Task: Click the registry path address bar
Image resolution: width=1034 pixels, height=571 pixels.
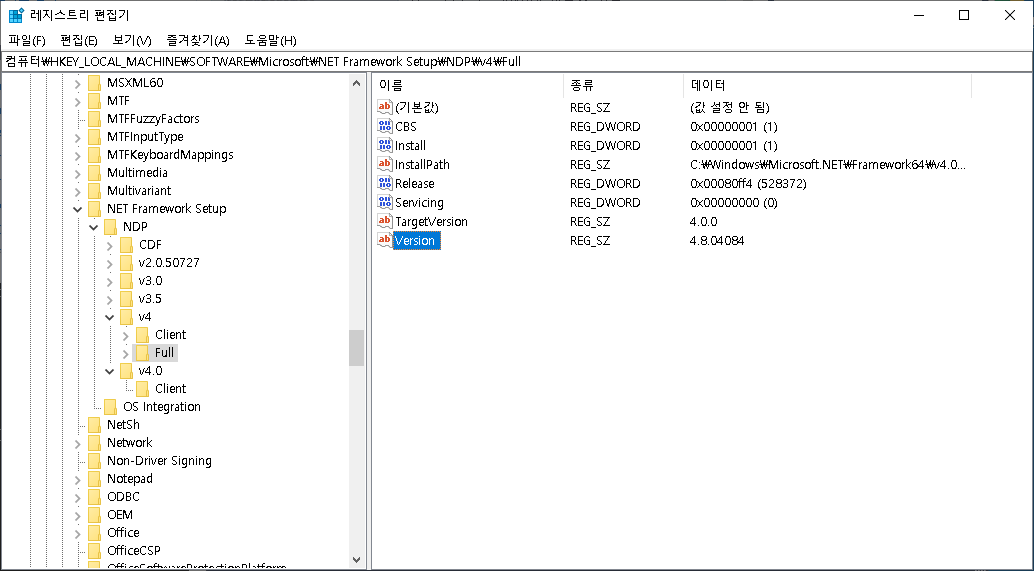Action: tap(517, 61)
